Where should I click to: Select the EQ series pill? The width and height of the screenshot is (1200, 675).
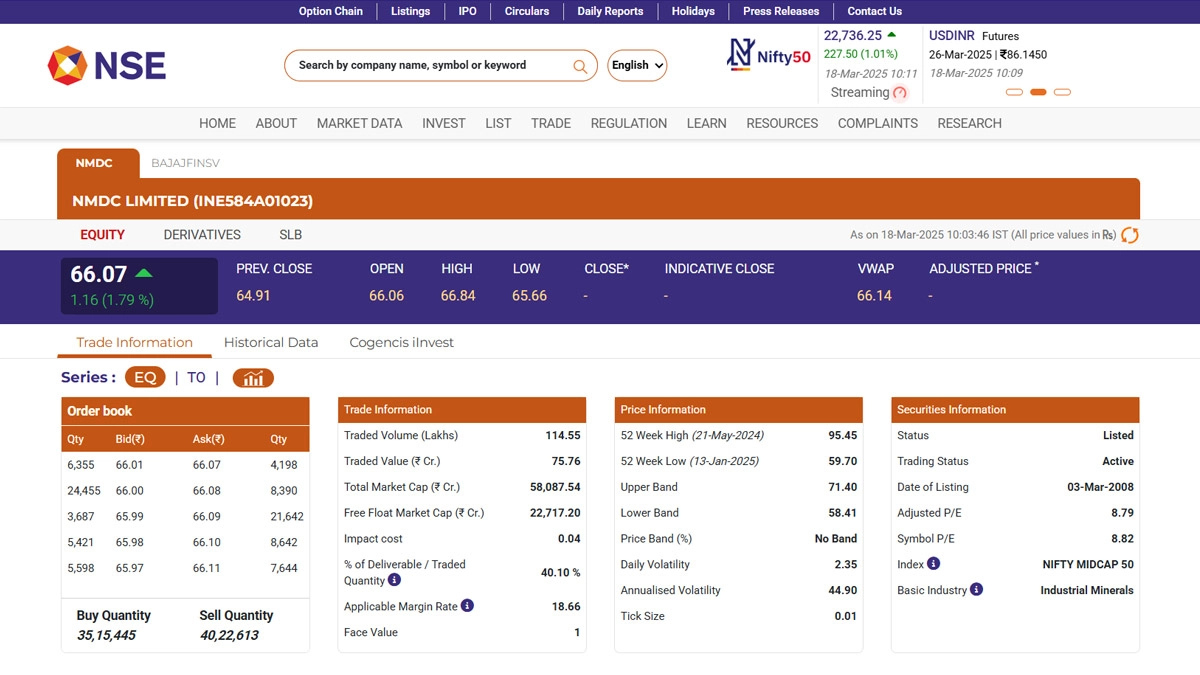pos(145,378)
